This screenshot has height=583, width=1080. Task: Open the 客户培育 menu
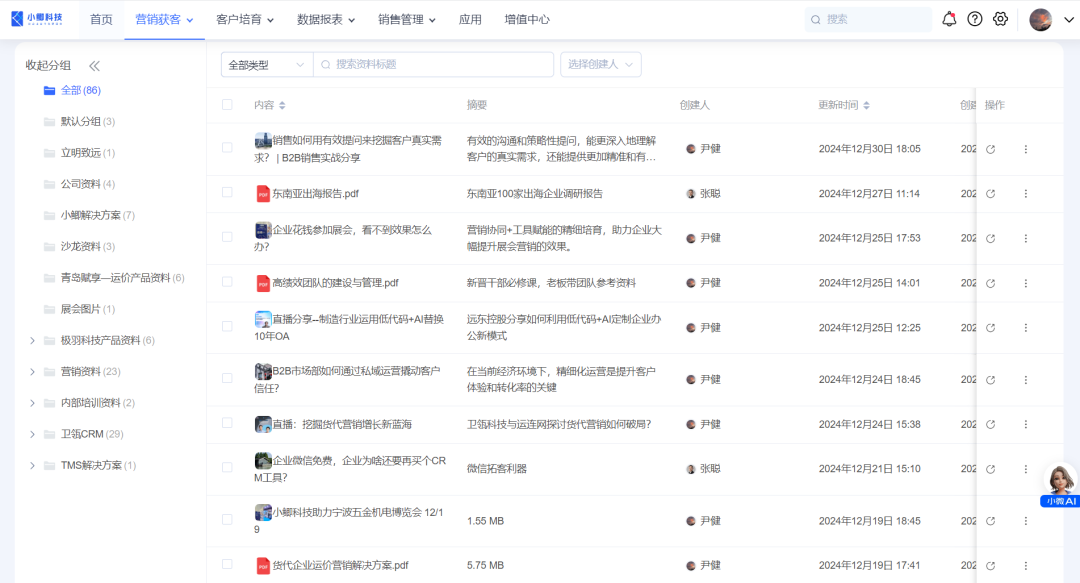(x=244, y=20)
